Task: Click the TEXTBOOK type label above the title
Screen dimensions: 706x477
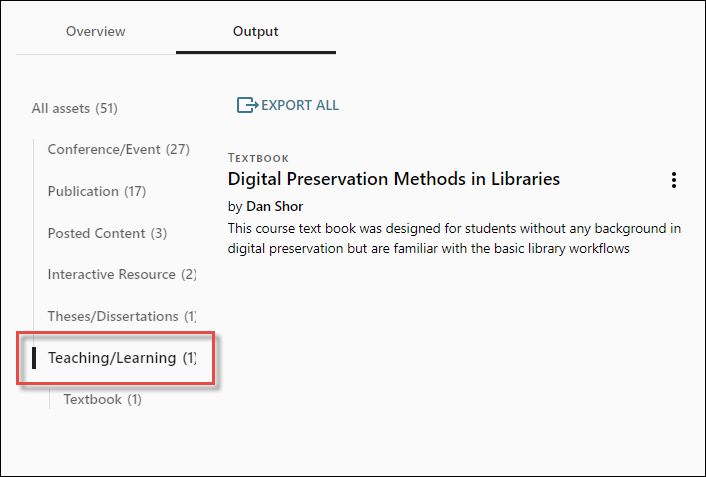Action: pos(258,158)
